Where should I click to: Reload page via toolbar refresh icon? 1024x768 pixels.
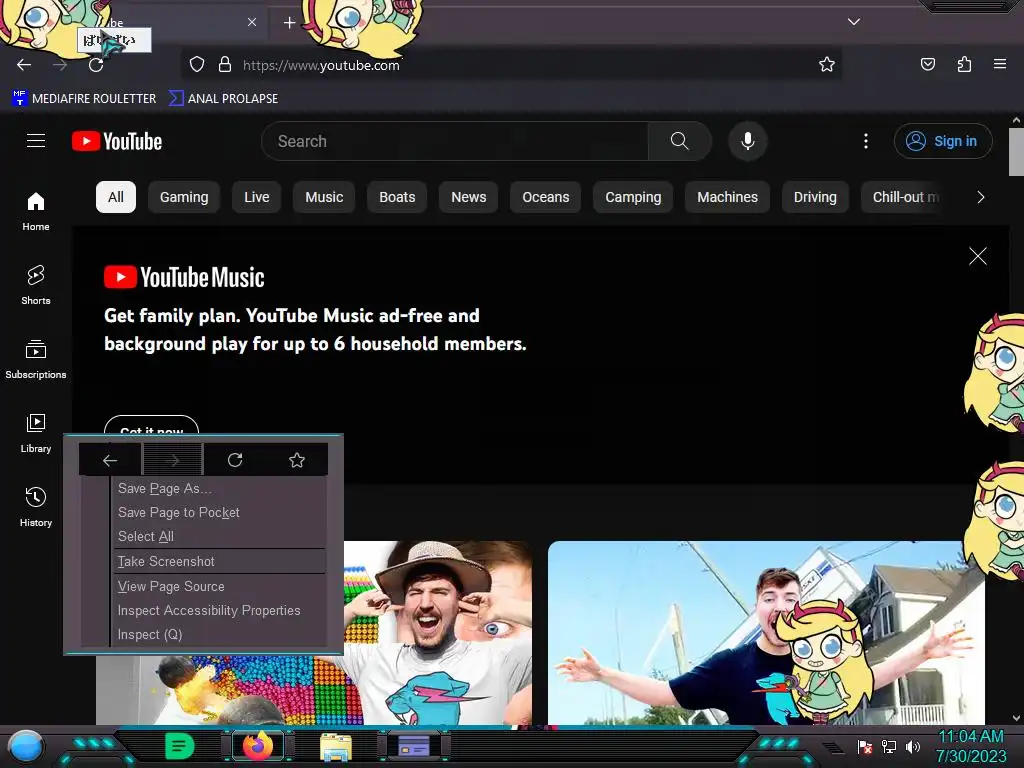coord(96,65)
